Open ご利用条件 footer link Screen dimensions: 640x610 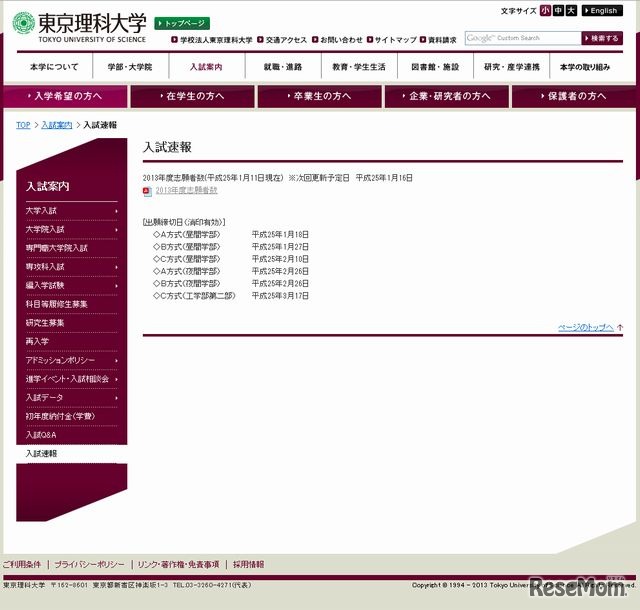(x=22, y=565)
